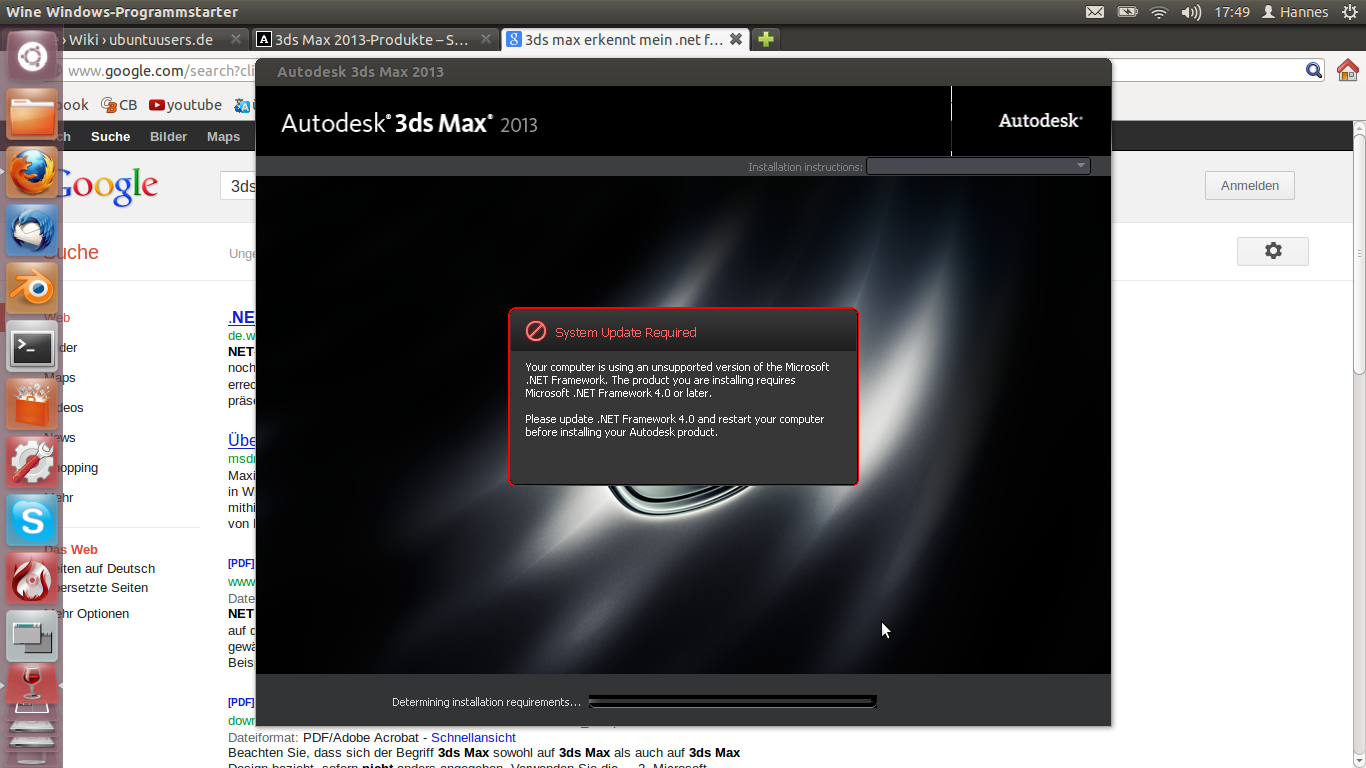
Task: Open the youtube bookmark in Firefox toolbar
Action: [185, 105]
